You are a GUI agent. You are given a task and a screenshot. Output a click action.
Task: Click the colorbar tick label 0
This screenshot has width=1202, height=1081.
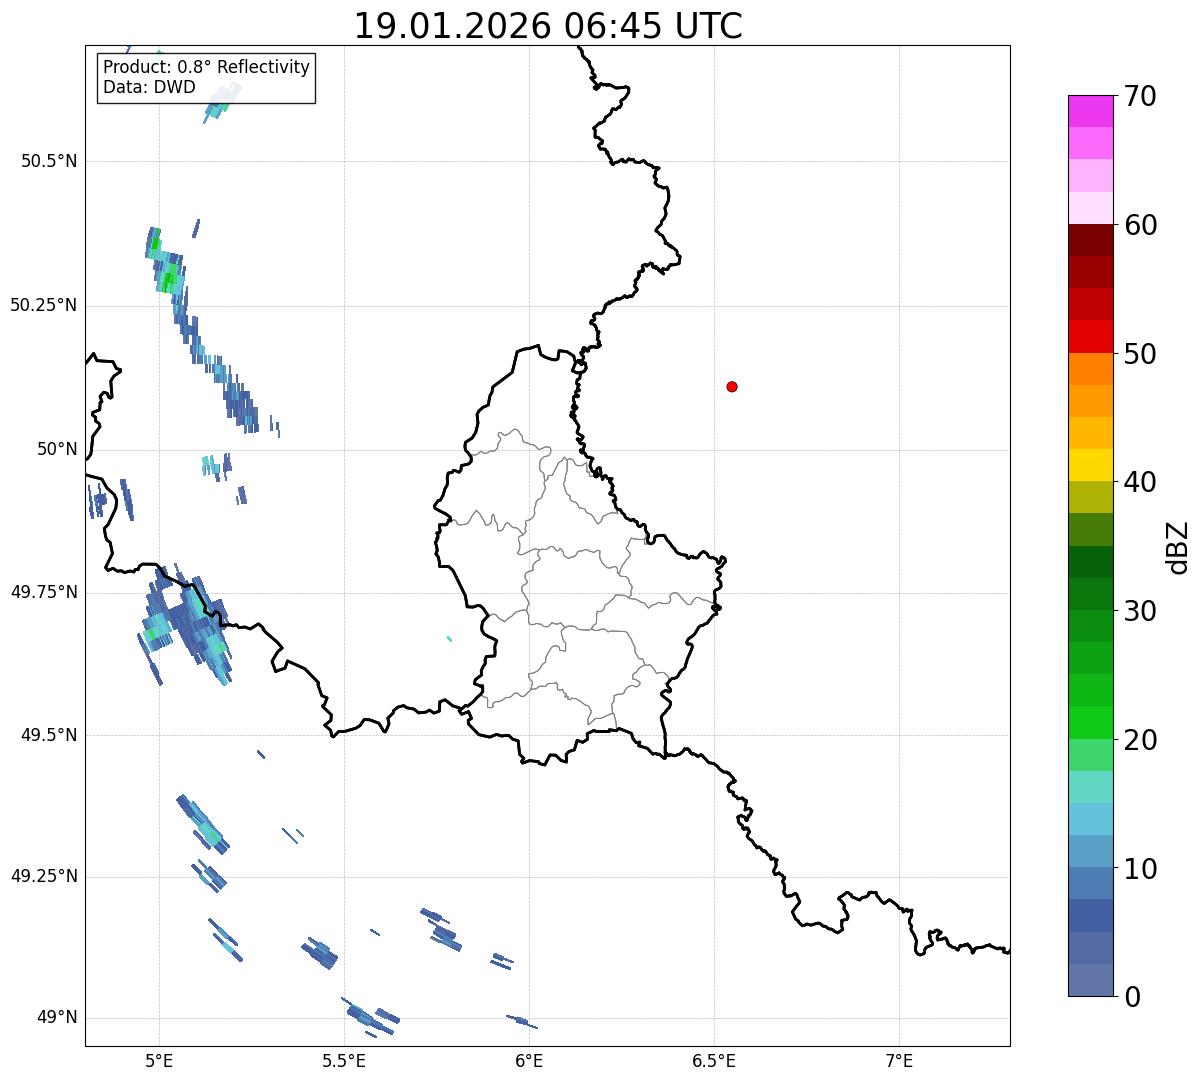[x=1131, y=997]
